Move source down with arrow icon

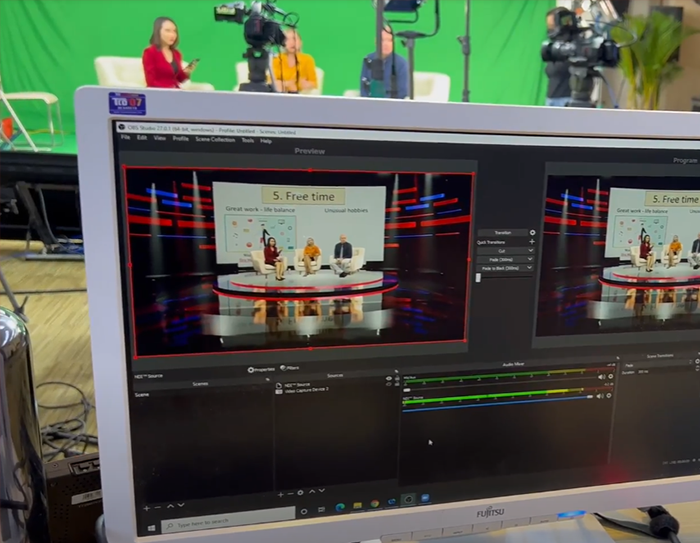point(321,491)
